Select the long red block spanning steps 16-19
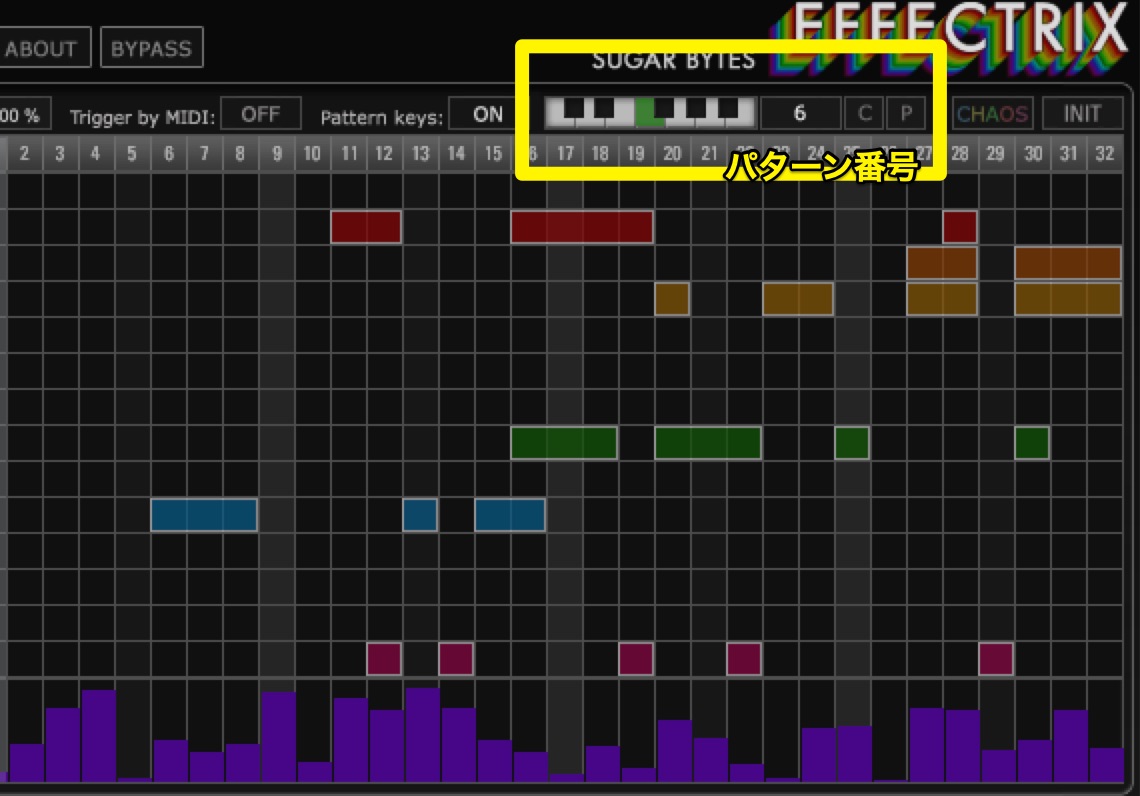 coord(582,227)
